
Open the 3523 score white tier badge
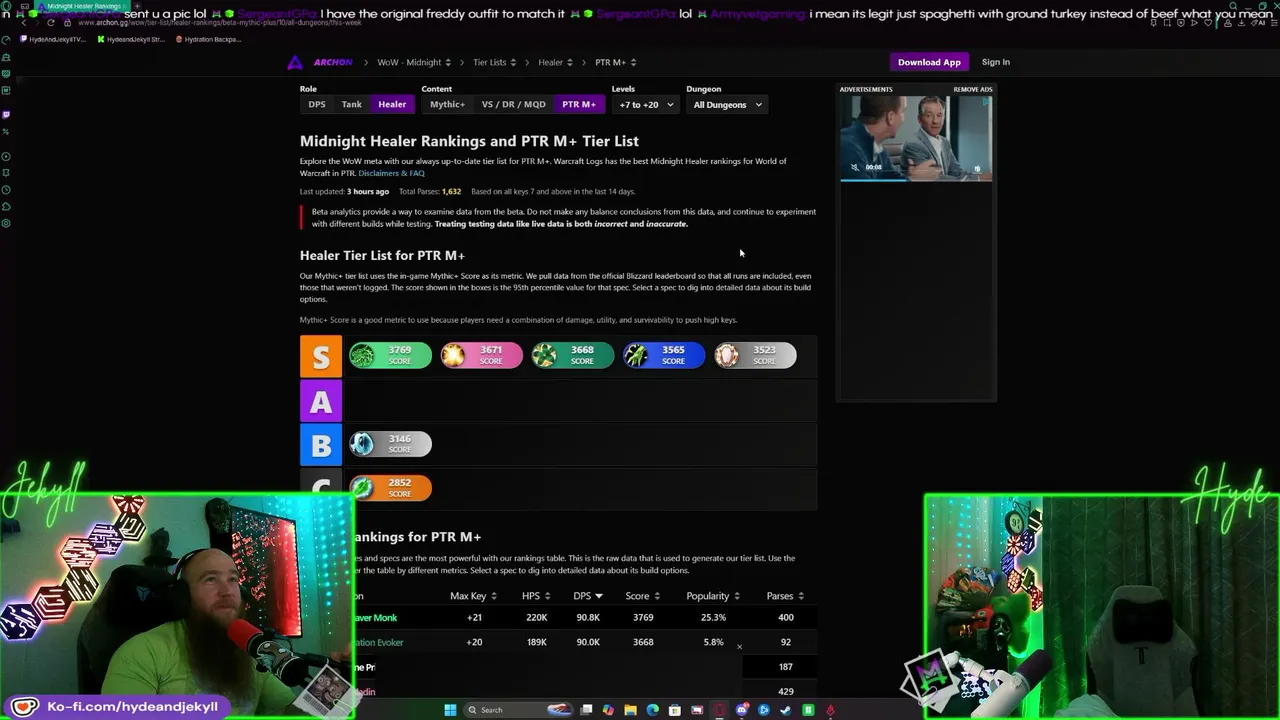(x=756, y=355)
